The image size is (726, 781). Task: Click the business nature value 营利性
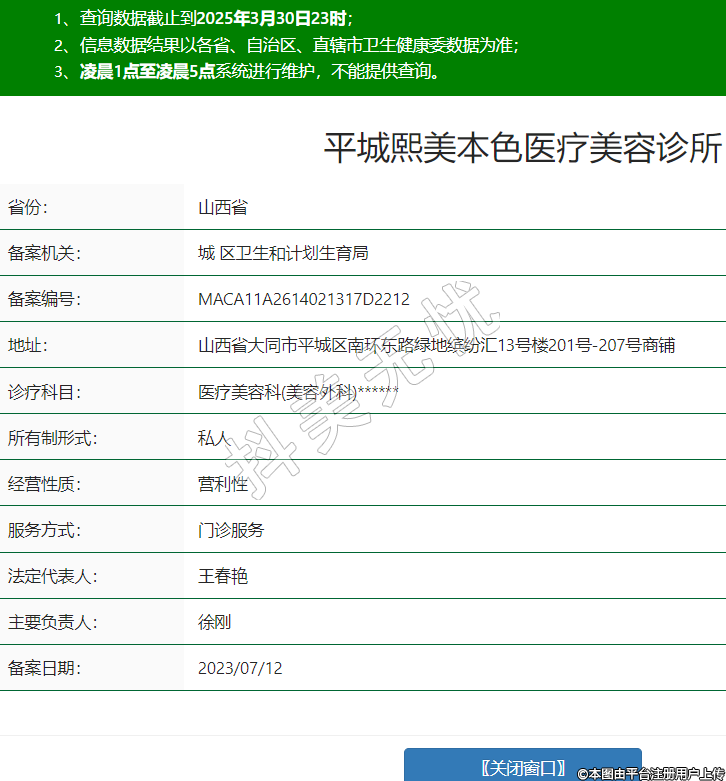[x=223, y=484]
